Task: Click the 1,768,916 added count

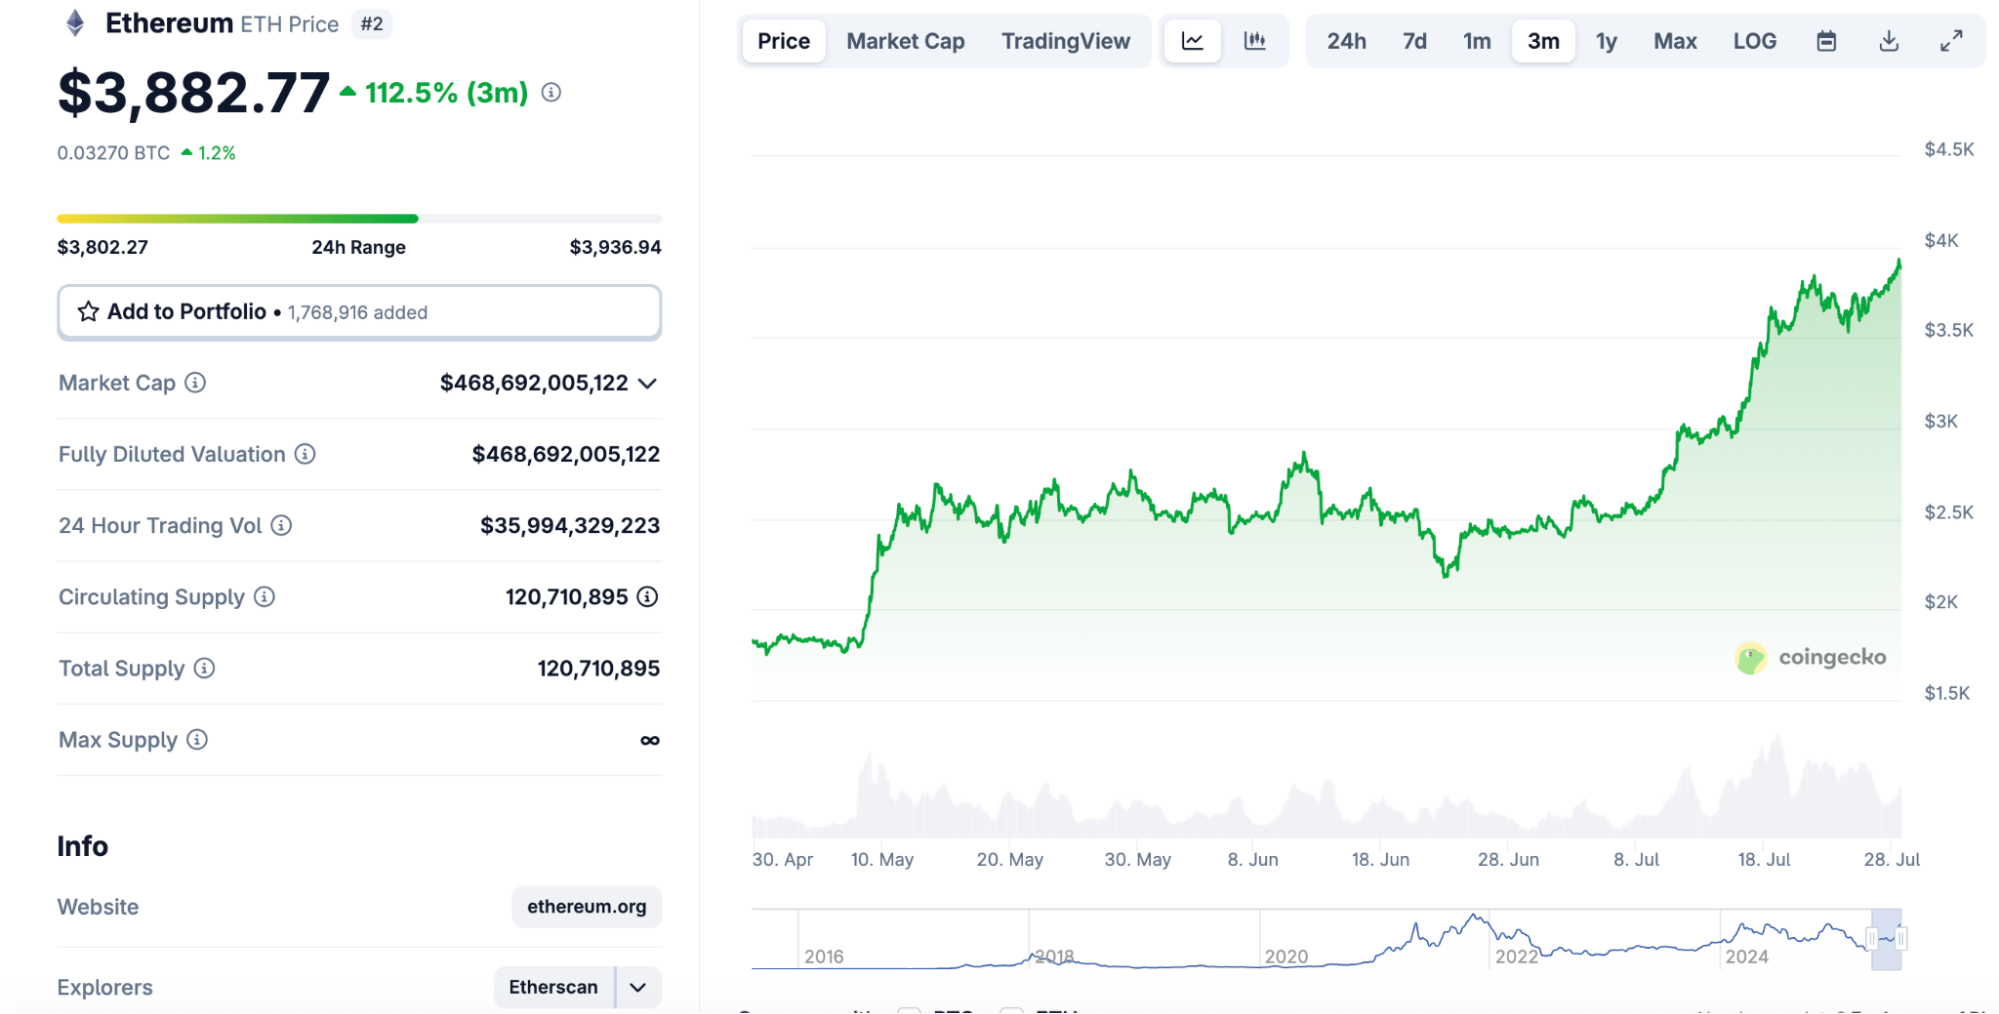Action: pos(358,313)
